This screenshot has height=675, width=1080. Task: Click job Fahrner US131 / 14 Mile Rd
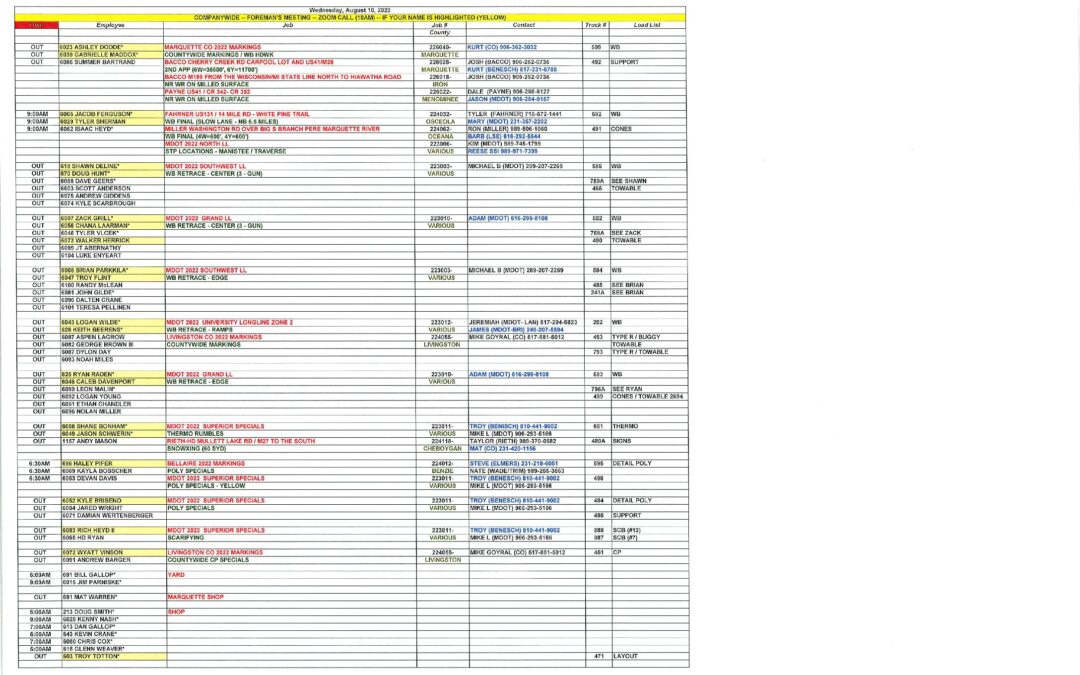237,114
